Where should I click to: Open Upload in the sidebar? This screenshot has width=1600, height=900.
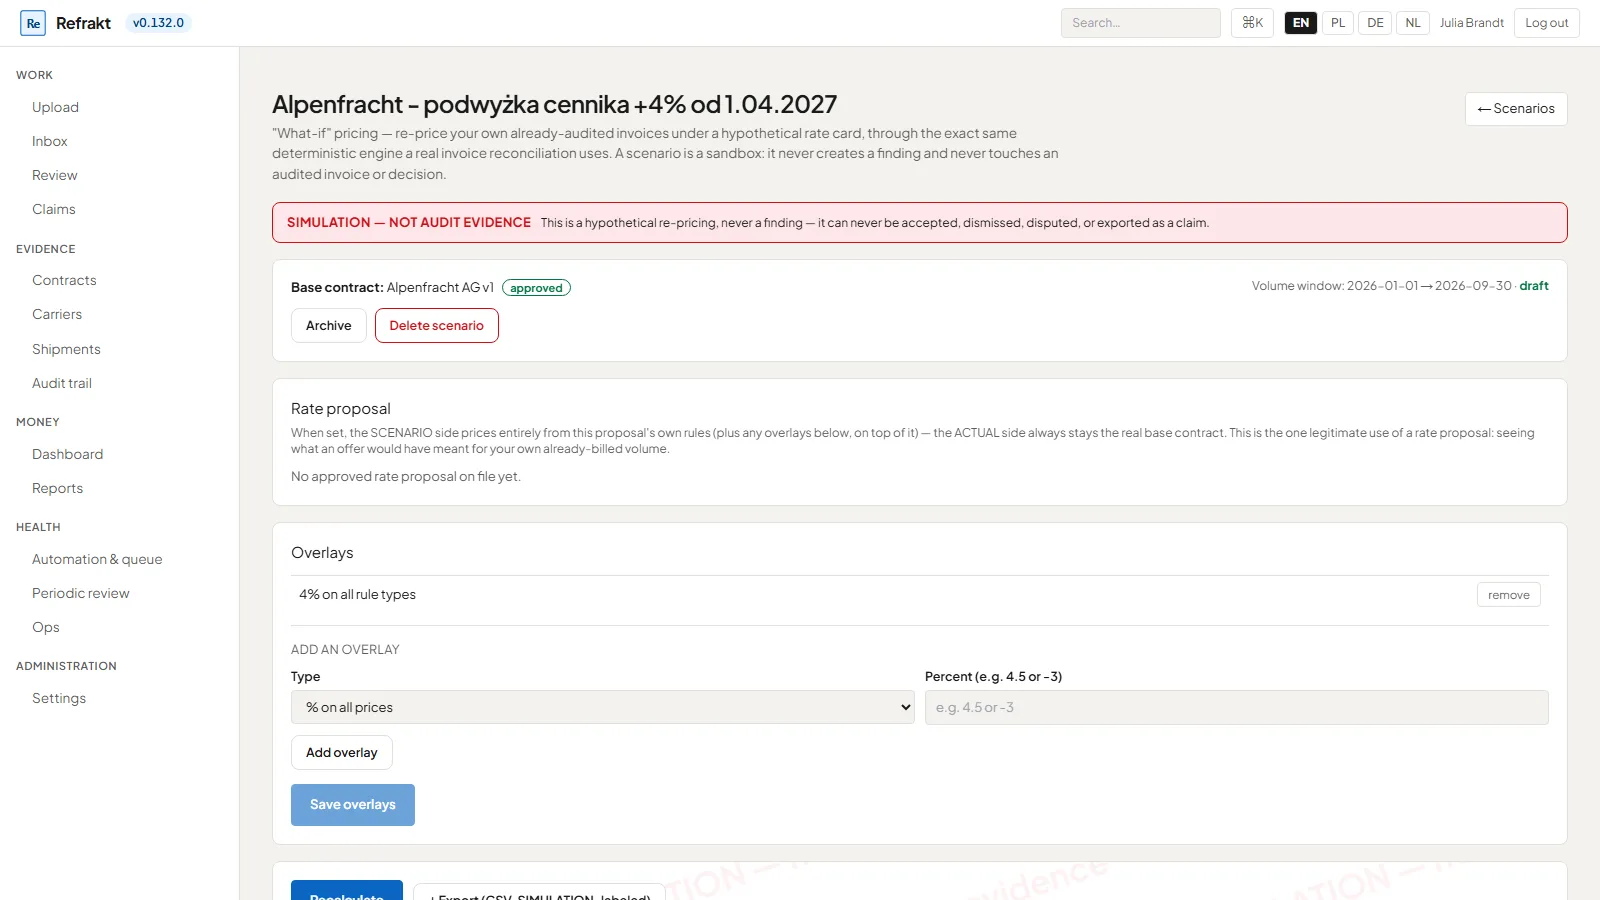(x=55, y=107)
